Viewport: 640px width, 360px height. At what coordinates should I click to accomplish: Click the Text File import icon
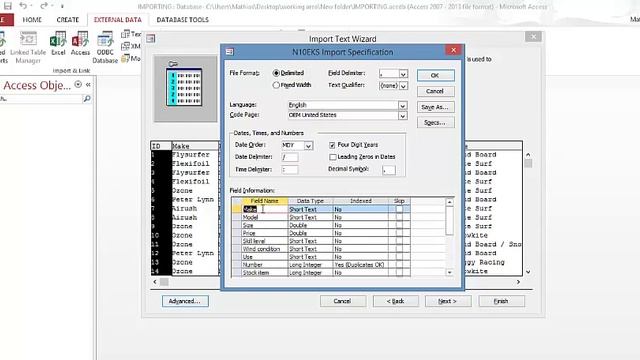(126, 34)
